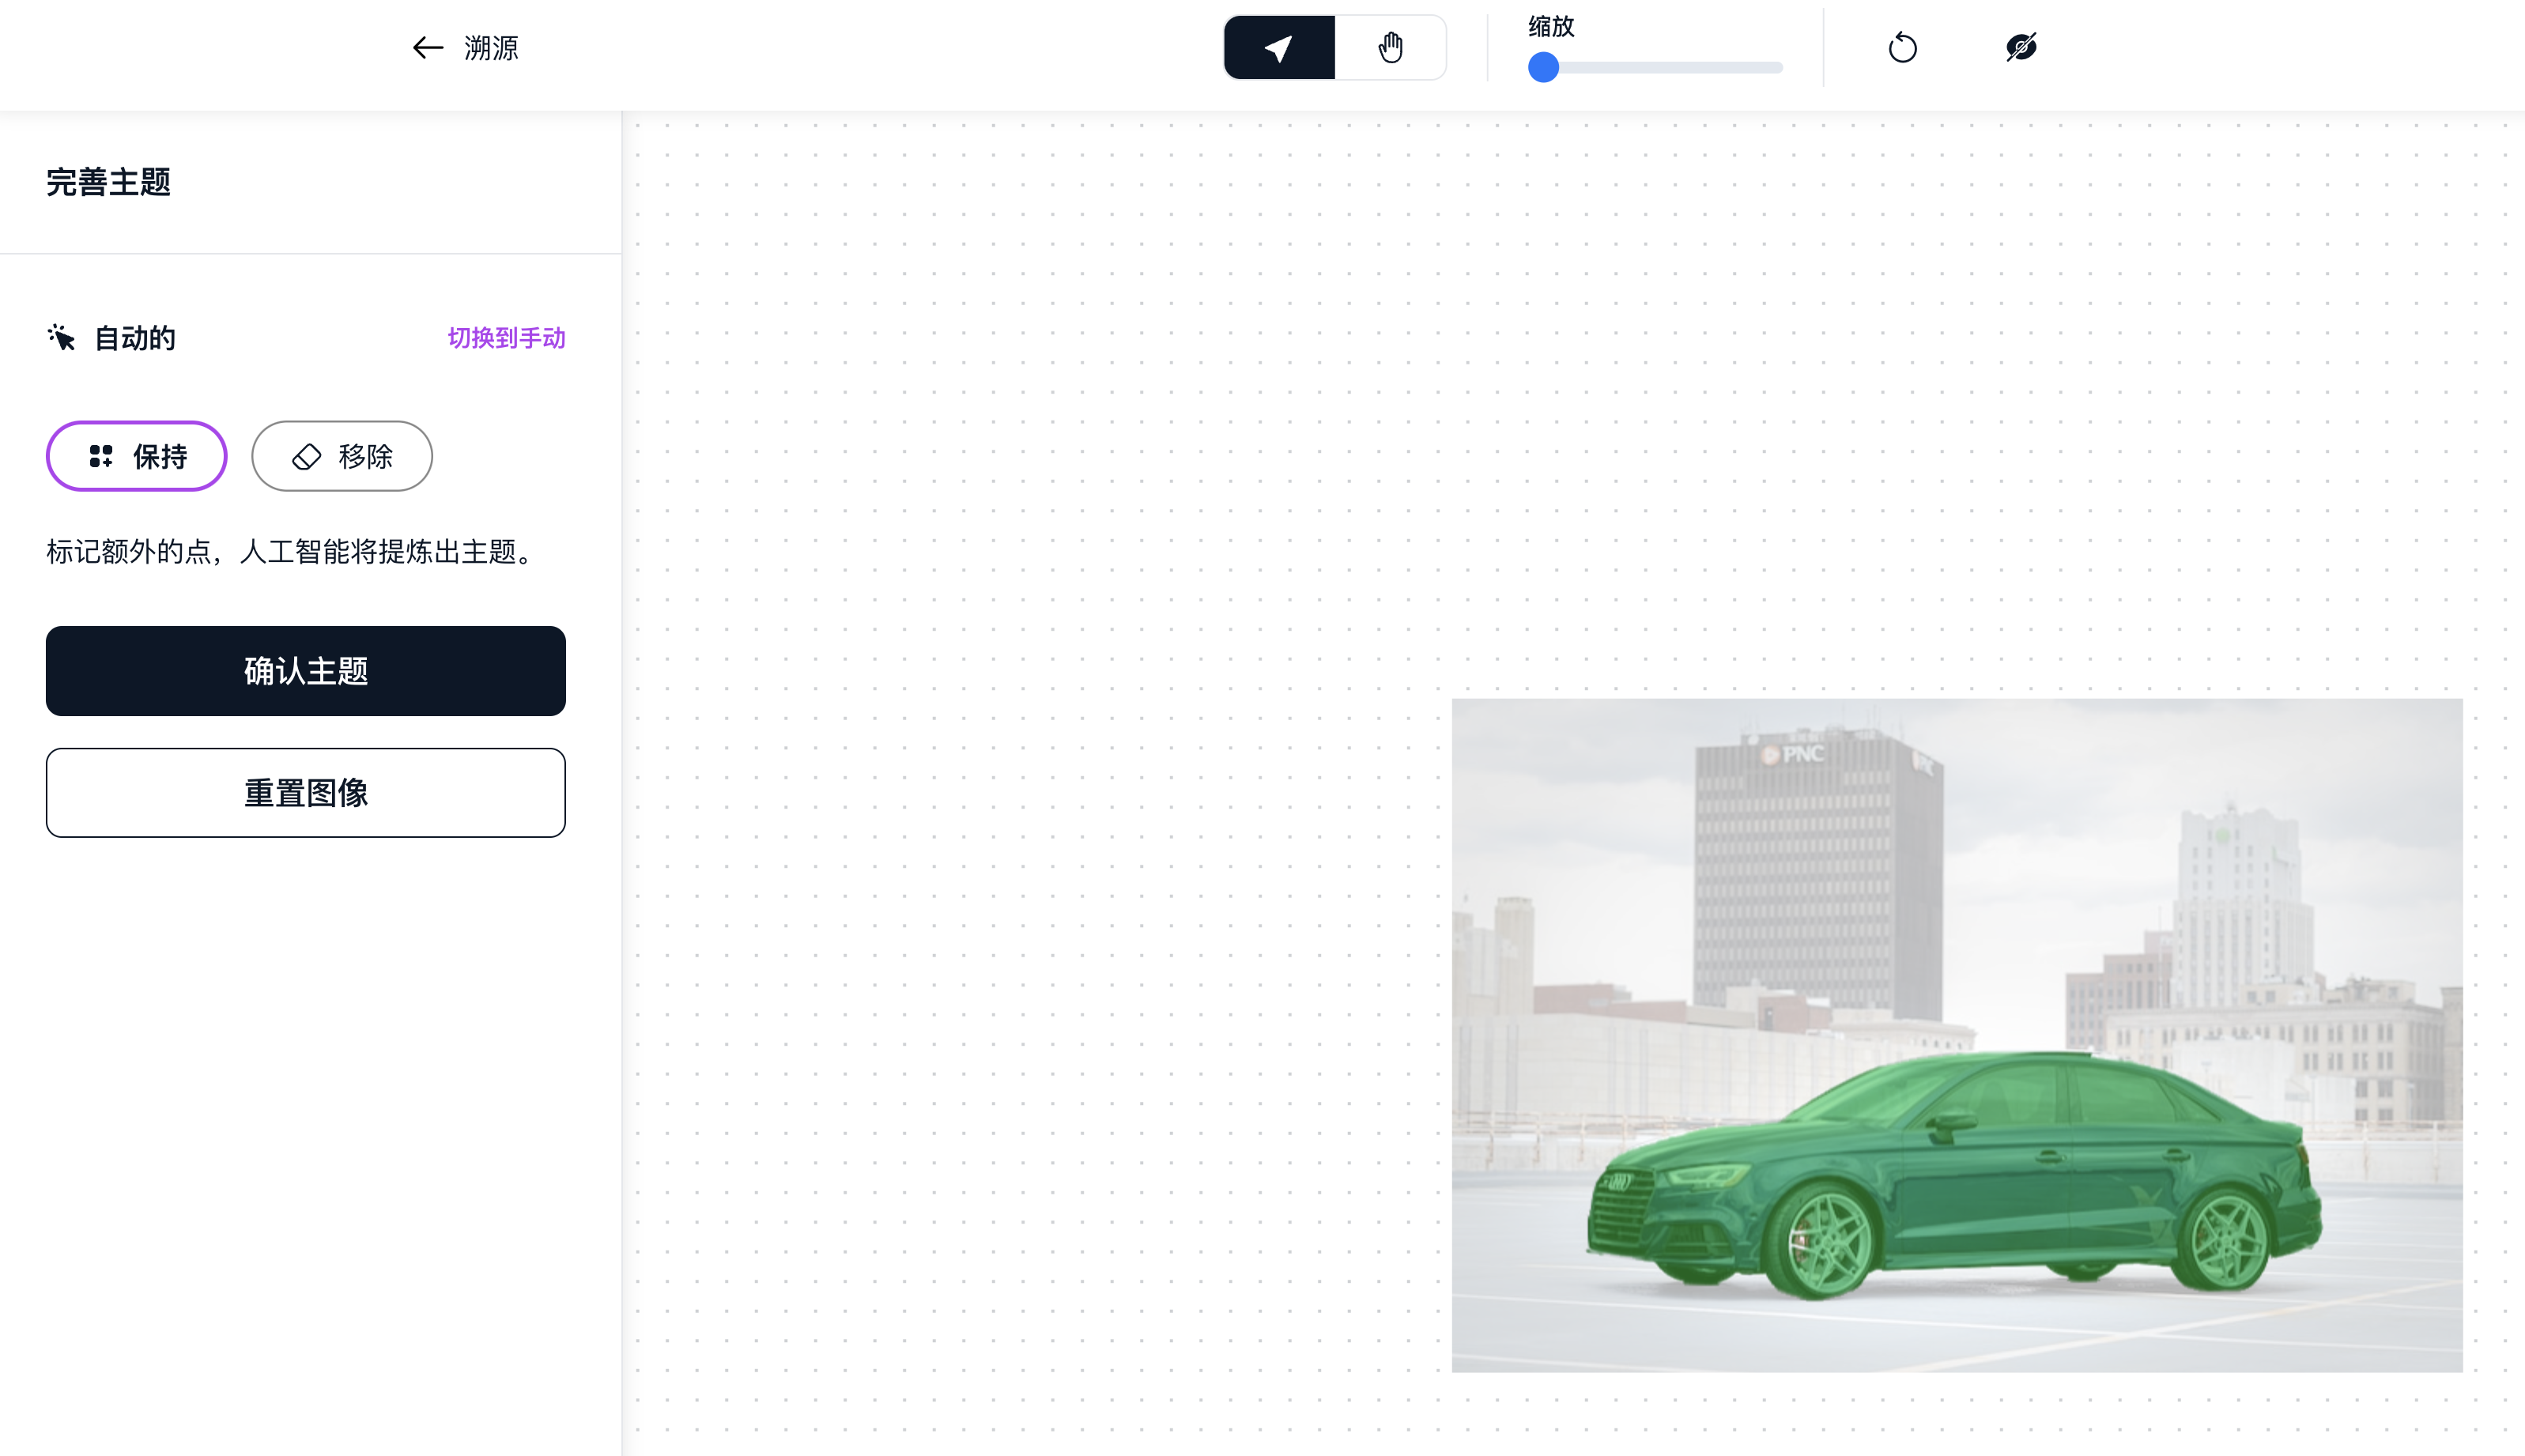Go back via 溯源 label
The height and width of the screenshot is (1456, 2525).
(491, 47)
